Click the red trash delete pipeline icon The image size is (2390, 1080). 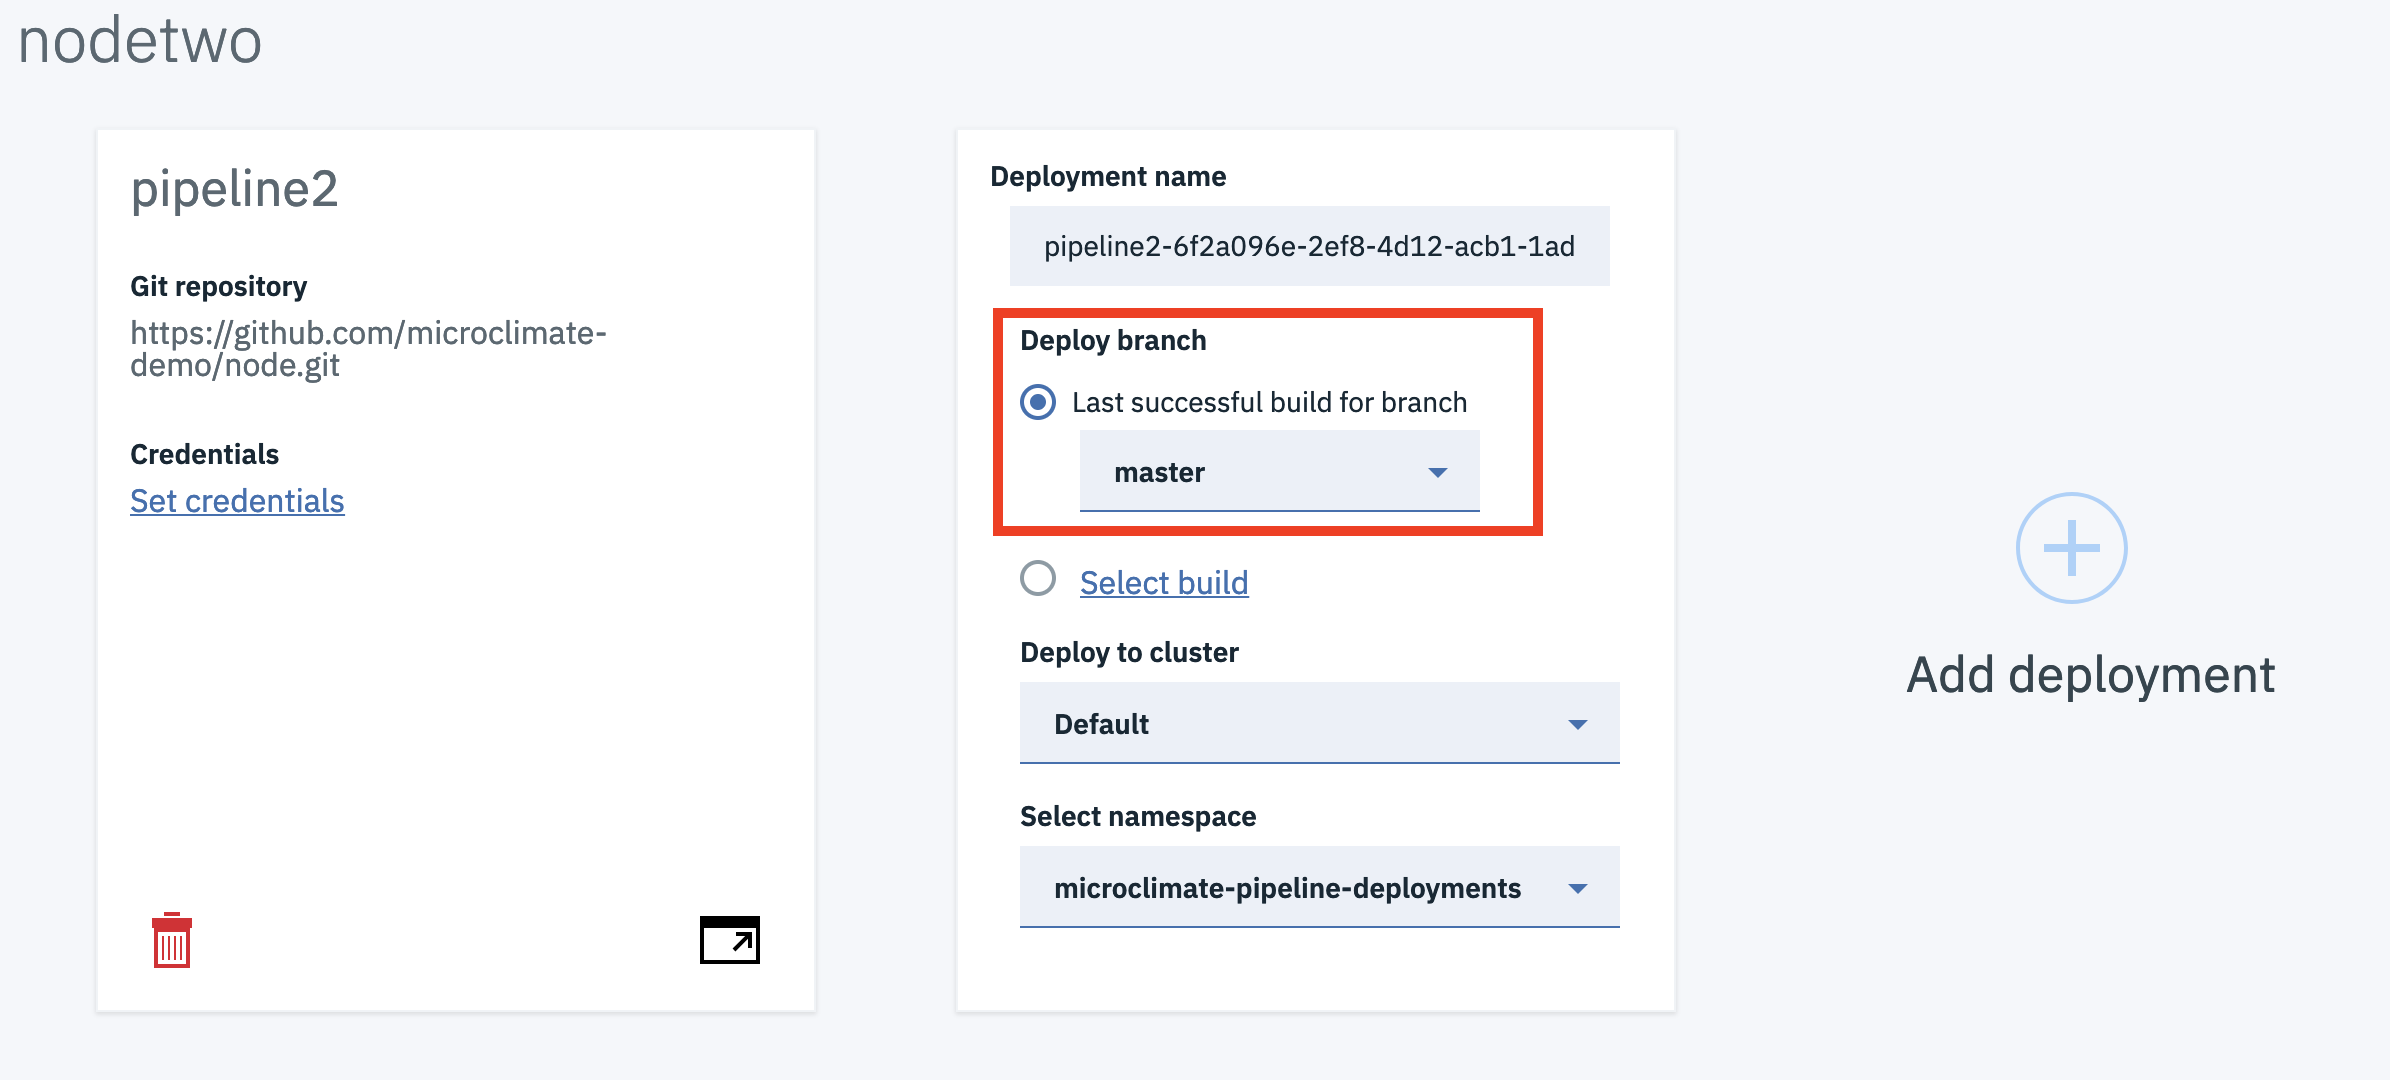tap(172, 940)
